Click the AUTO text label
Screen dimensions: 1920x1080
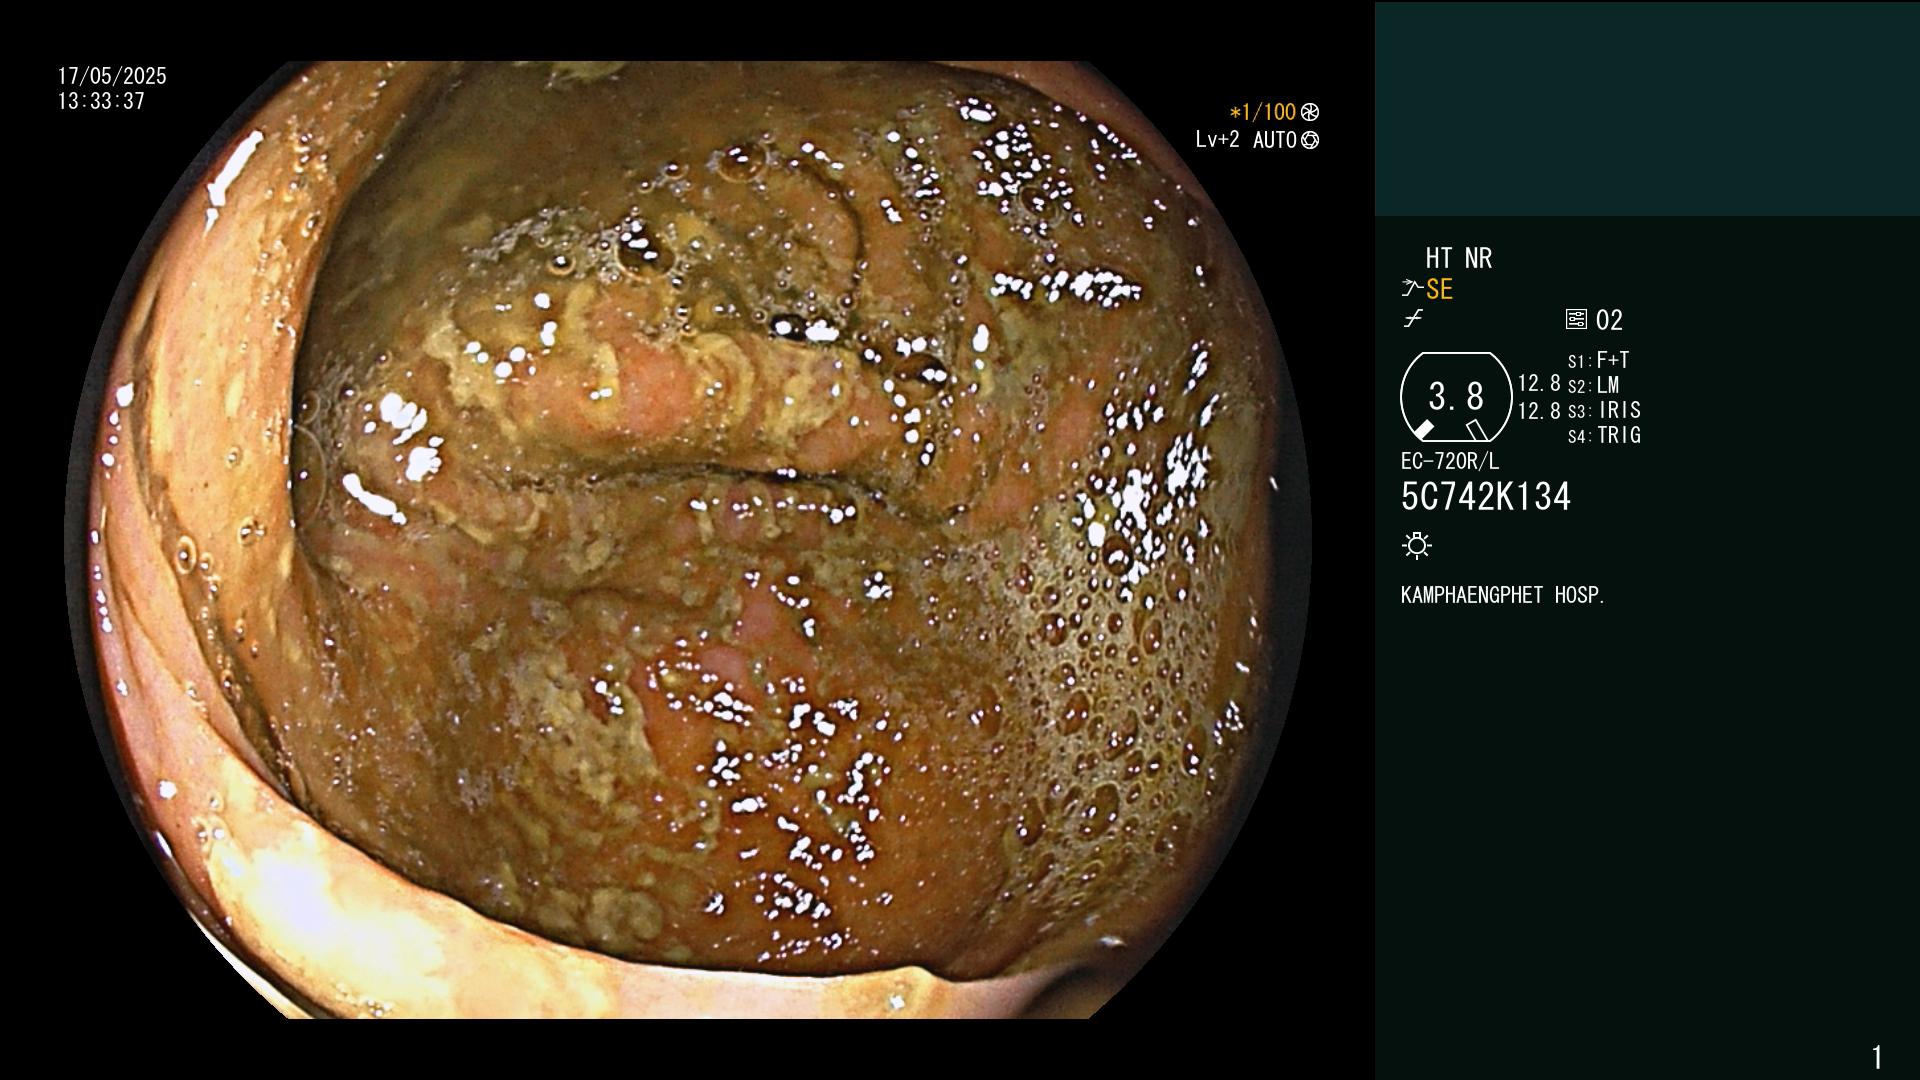click(1275, 140)
